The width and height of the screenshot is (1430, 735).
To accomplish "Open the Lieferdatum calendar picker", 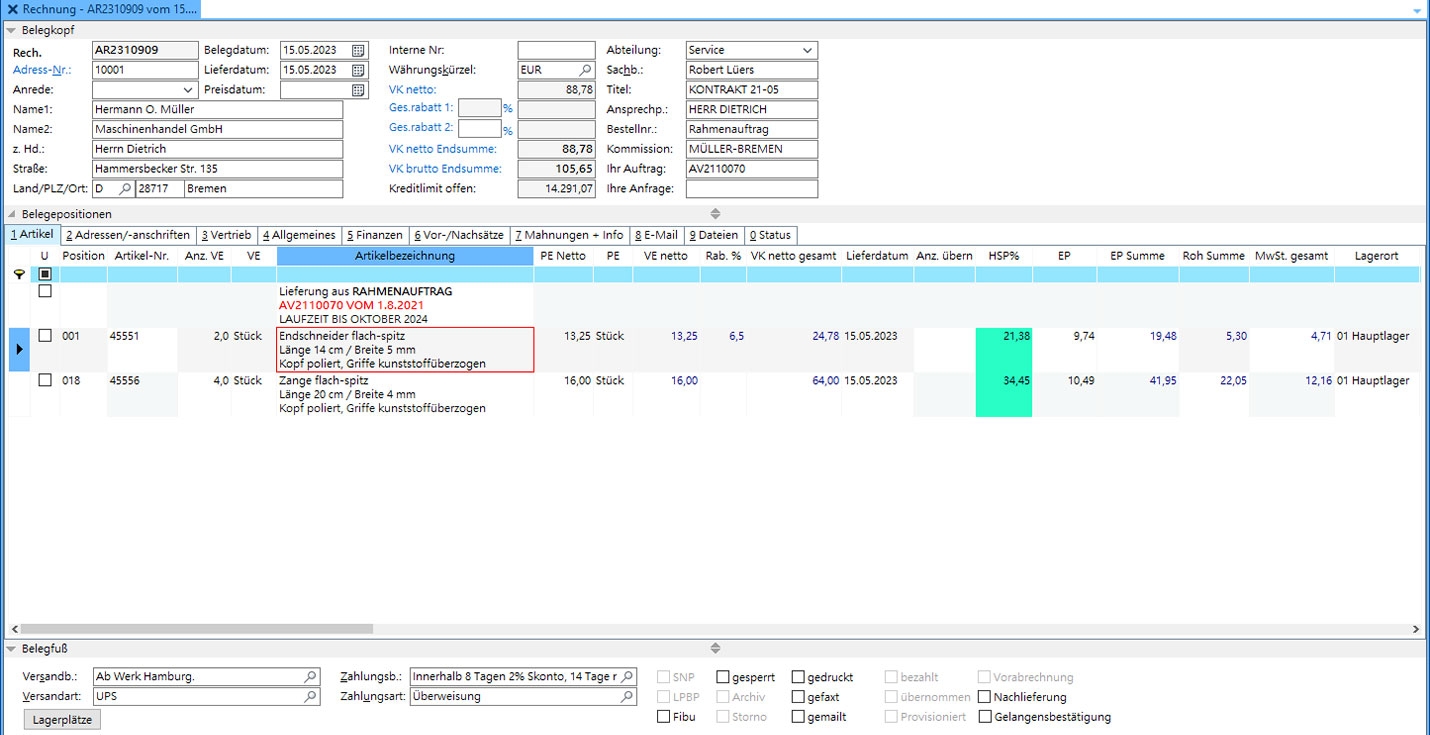I will coord(359,70).
